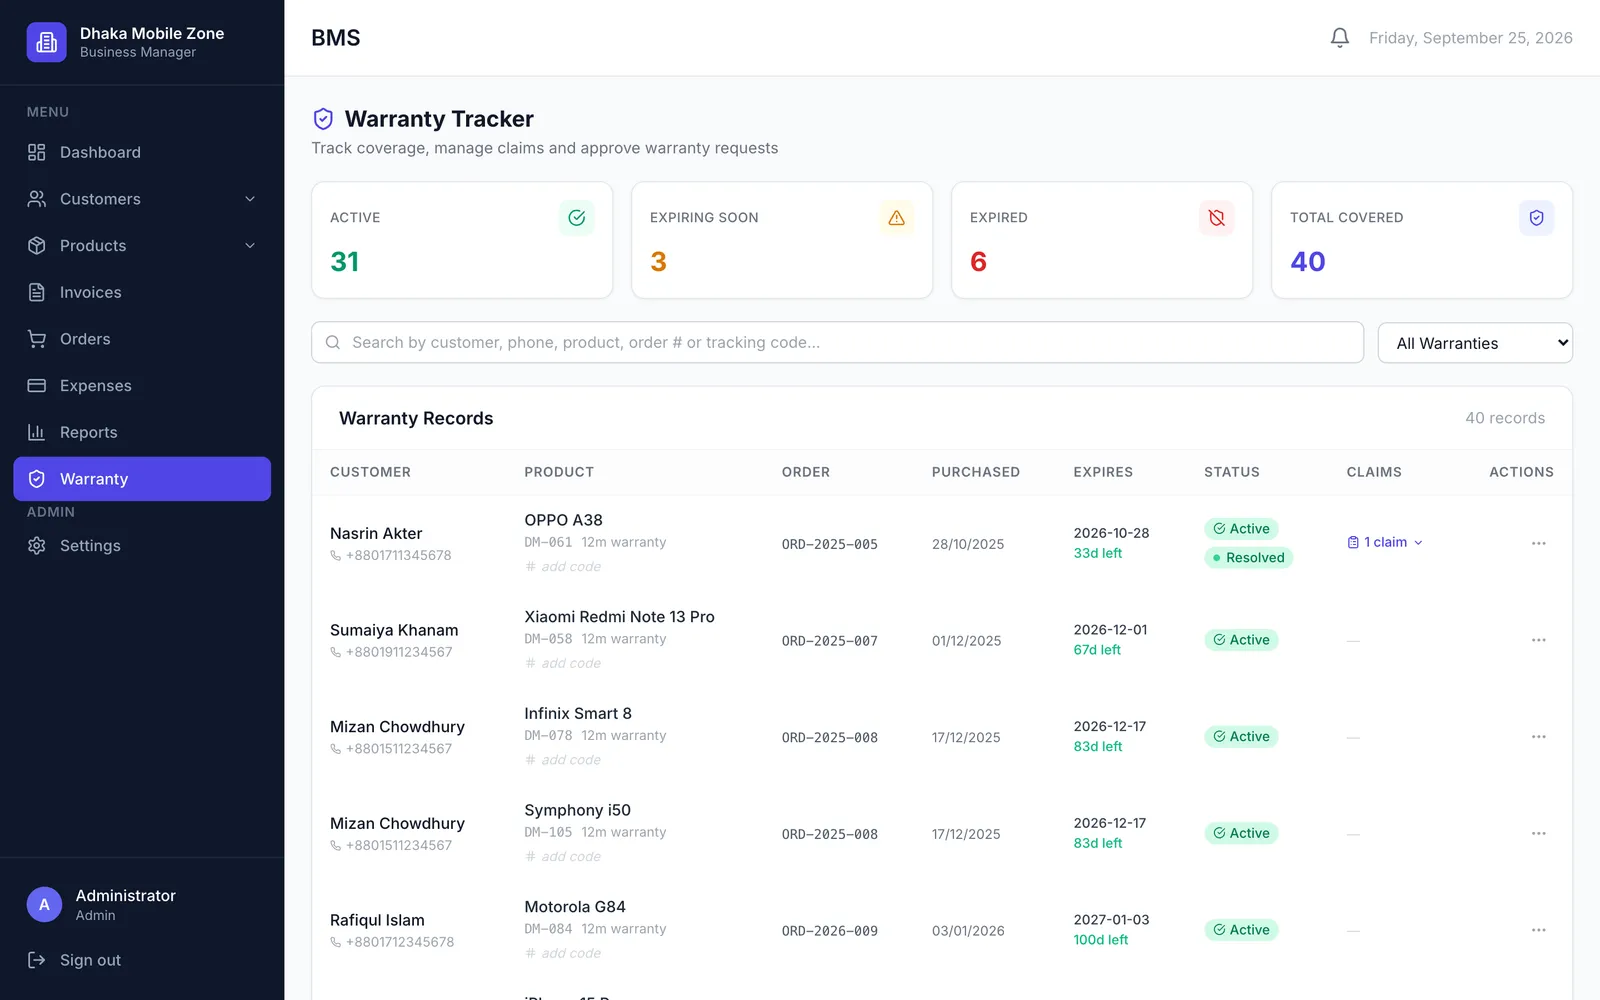Click the Reports bar chart icon
Screen dimensions: 1600x1000
(37, 432)
